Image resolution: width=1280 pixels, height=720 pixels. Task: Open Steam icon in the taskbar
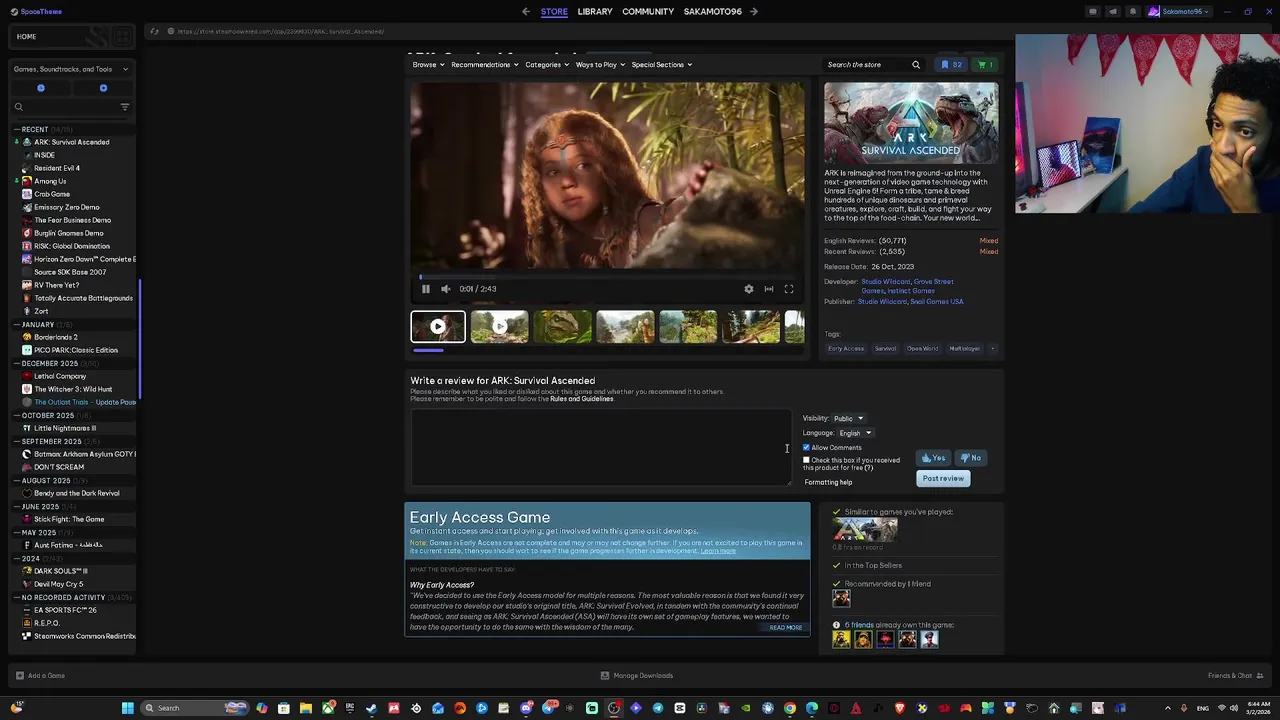372,708
